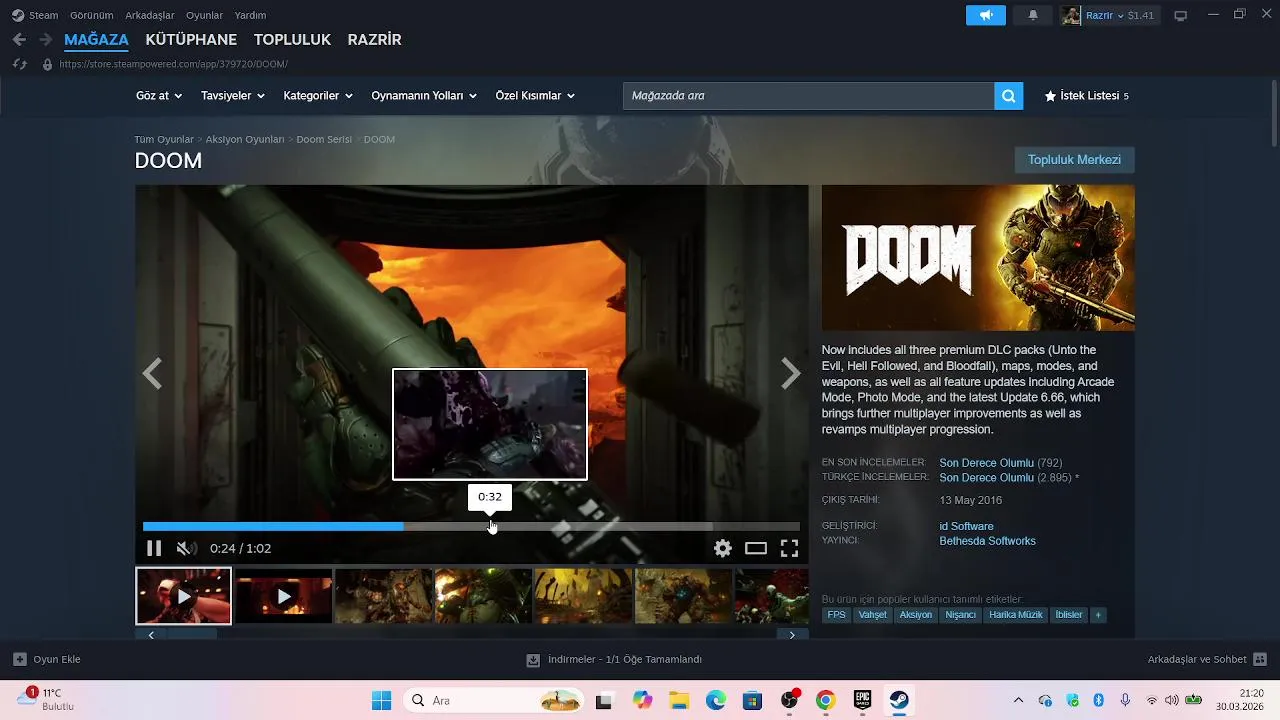Open Aksiyon Oyunları breadcrumb link
Image resolution: width=1280 pixels, height=720 pixels.
(x=245, y=139)
